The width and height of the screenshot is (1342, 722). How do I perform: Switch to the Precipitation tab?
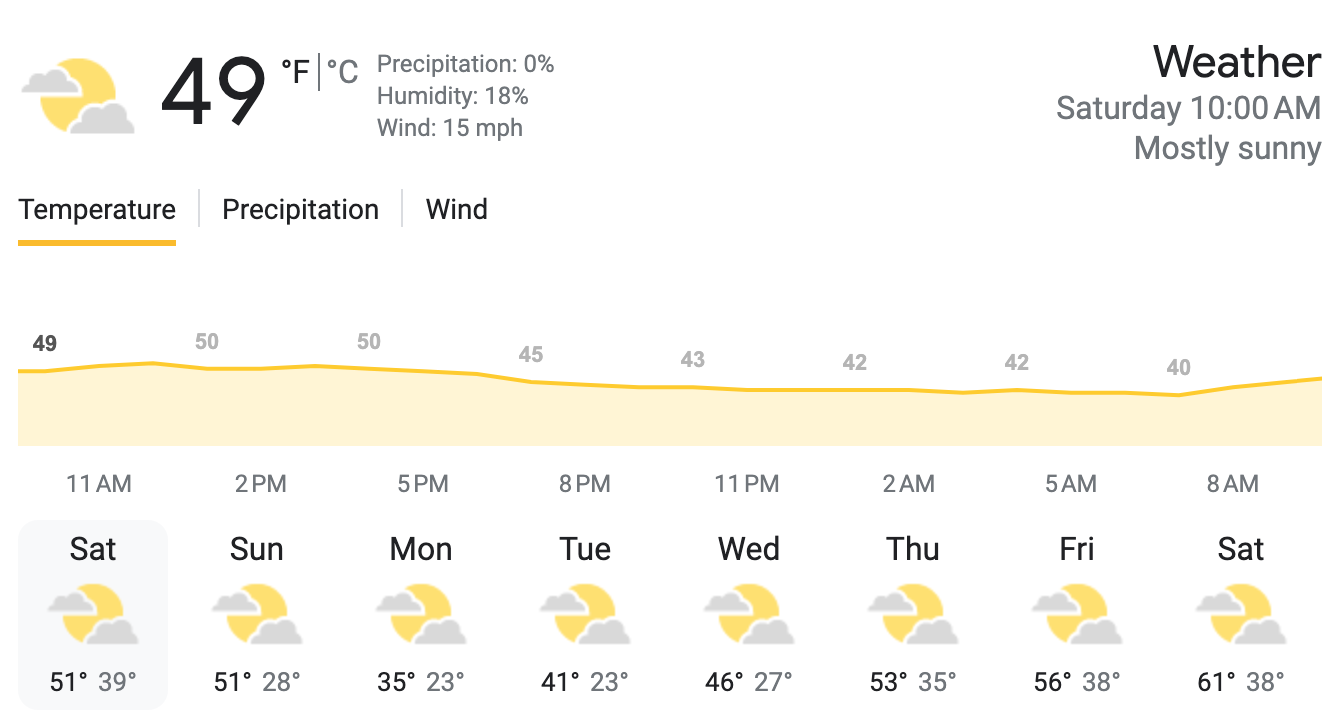click(x=300, y=210)
